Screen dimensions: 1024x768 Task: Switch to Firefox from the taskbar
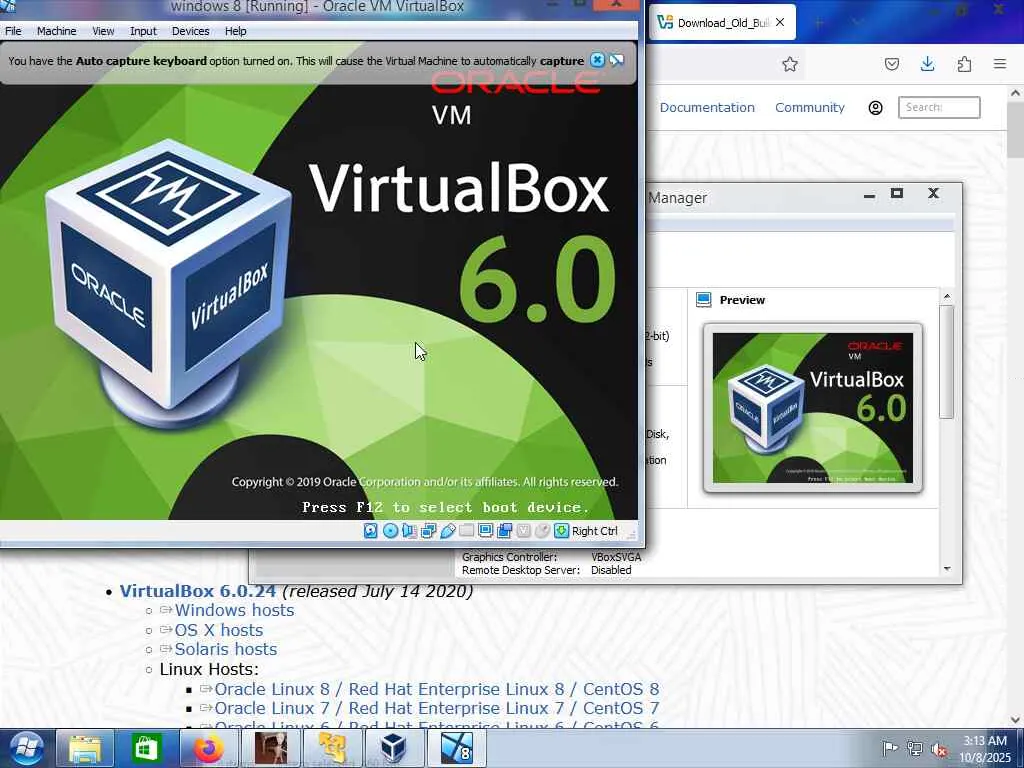[208, 748]
